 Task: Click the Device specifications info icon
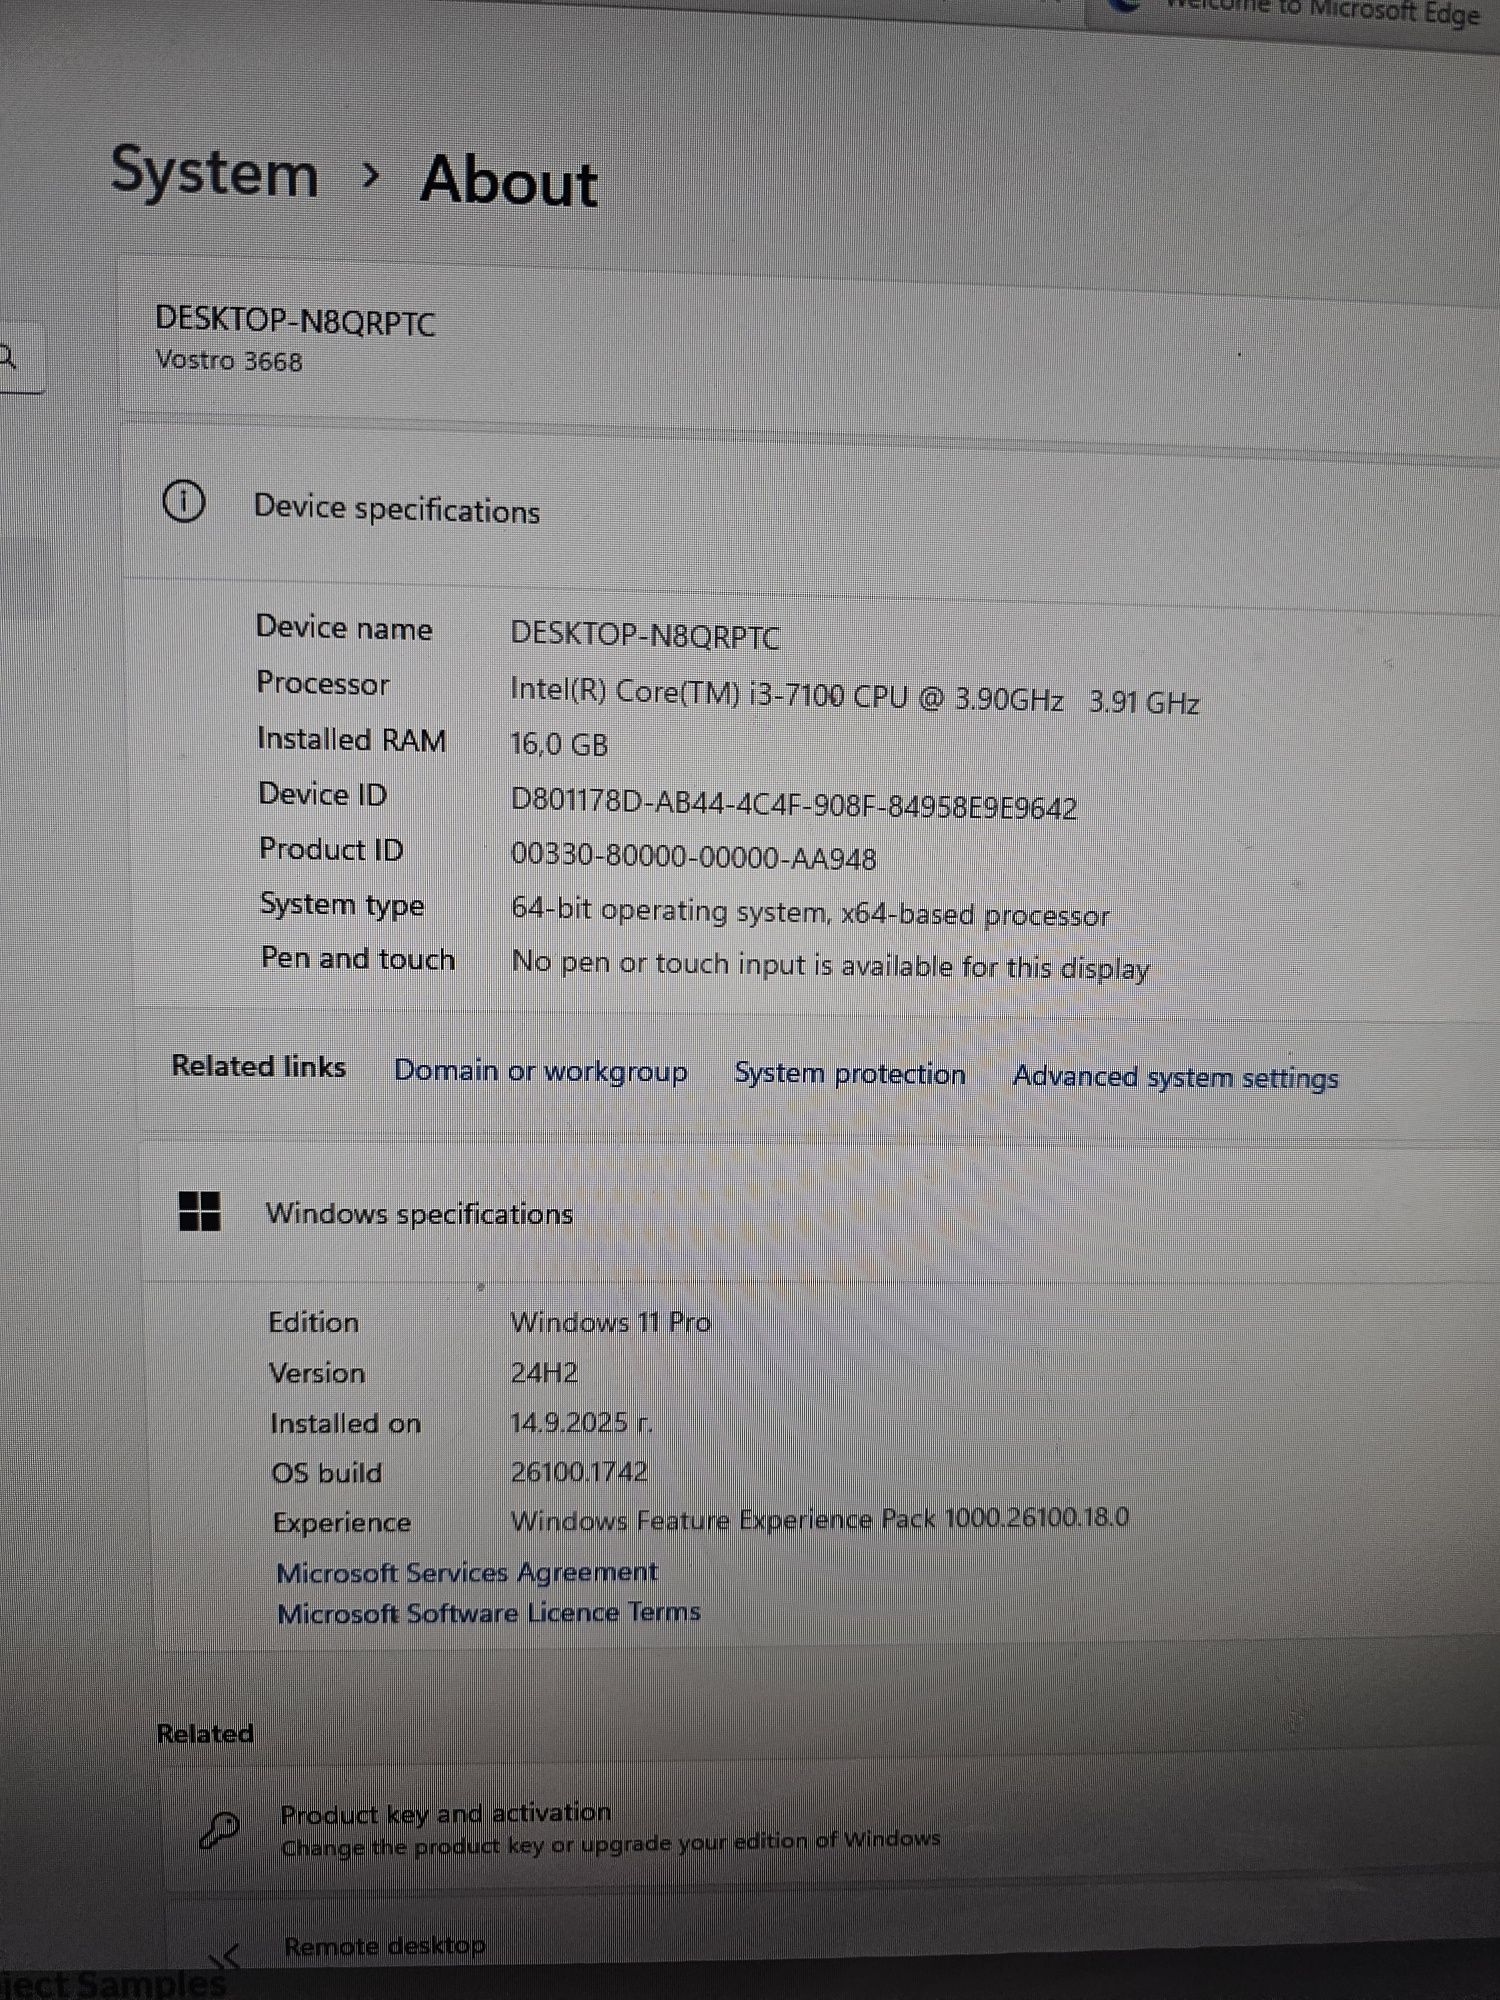[x=184, y=502]
